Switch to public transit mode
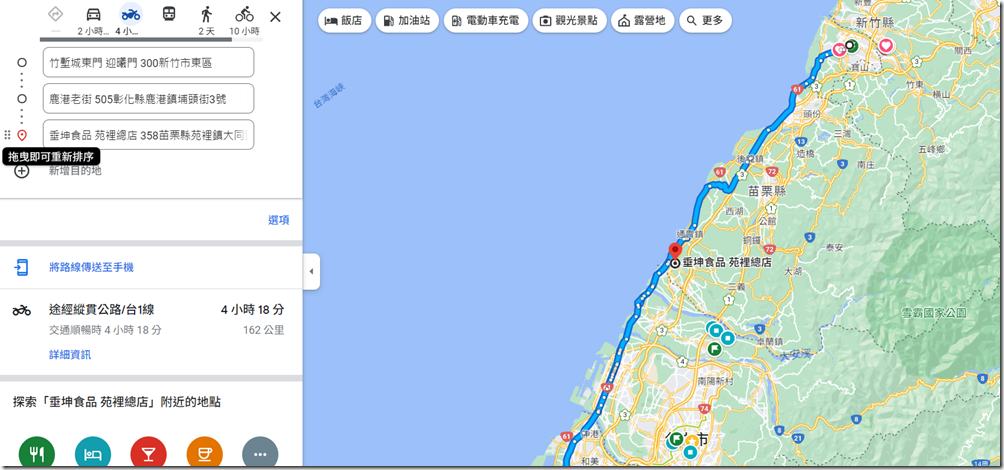The width and height of the screenshot is (1004, 470). (x=169, y=13)
